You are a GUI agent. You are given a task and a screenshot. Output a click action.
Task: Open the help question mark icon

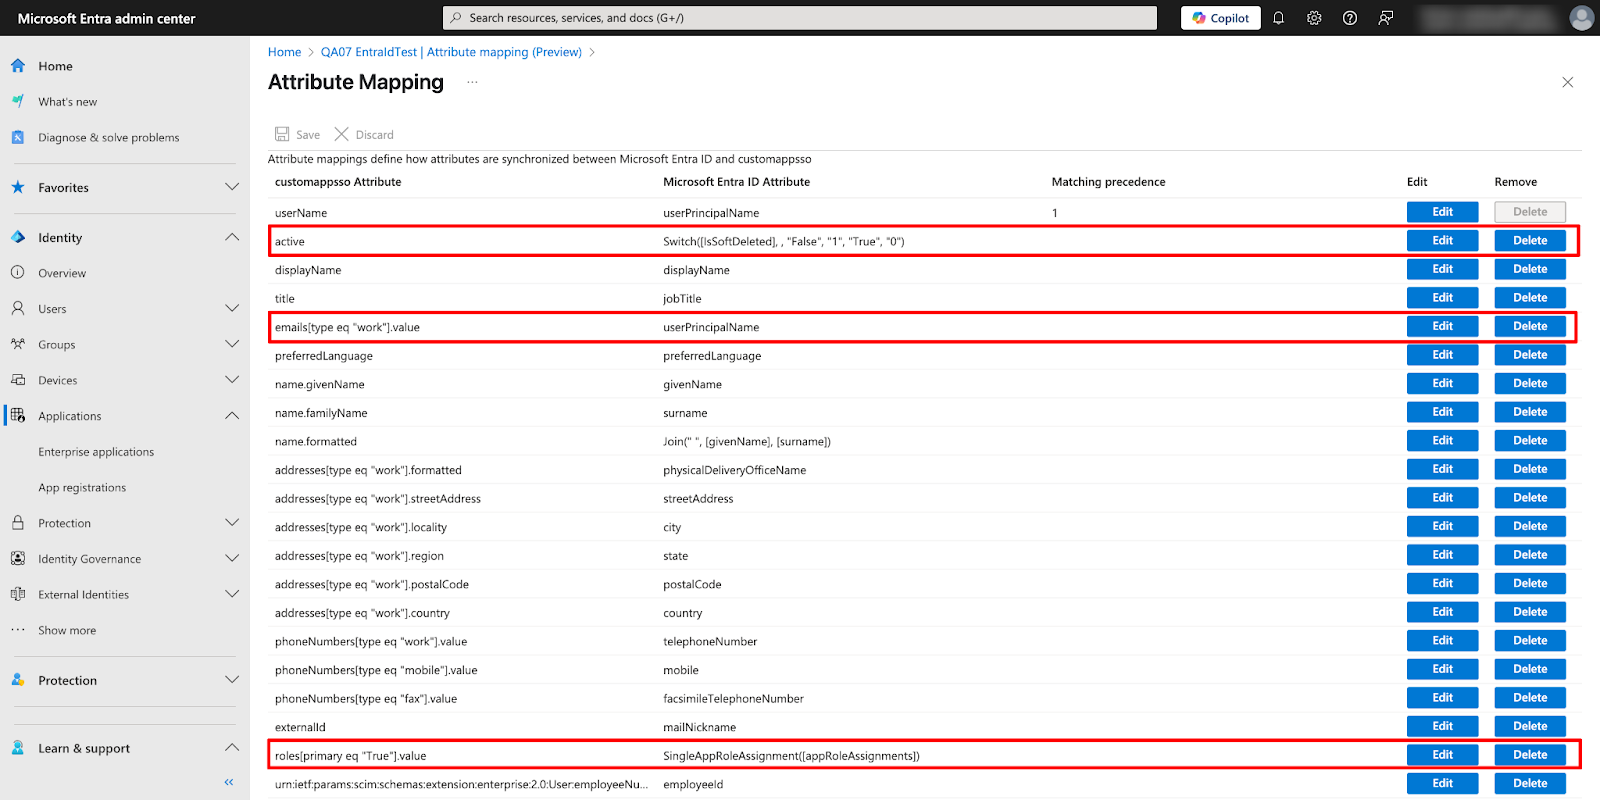1350,18
